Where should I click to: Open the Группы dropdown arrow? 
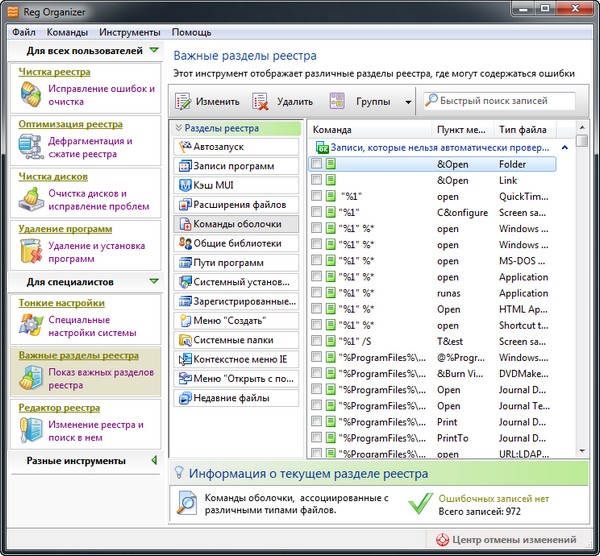point(408,101)
